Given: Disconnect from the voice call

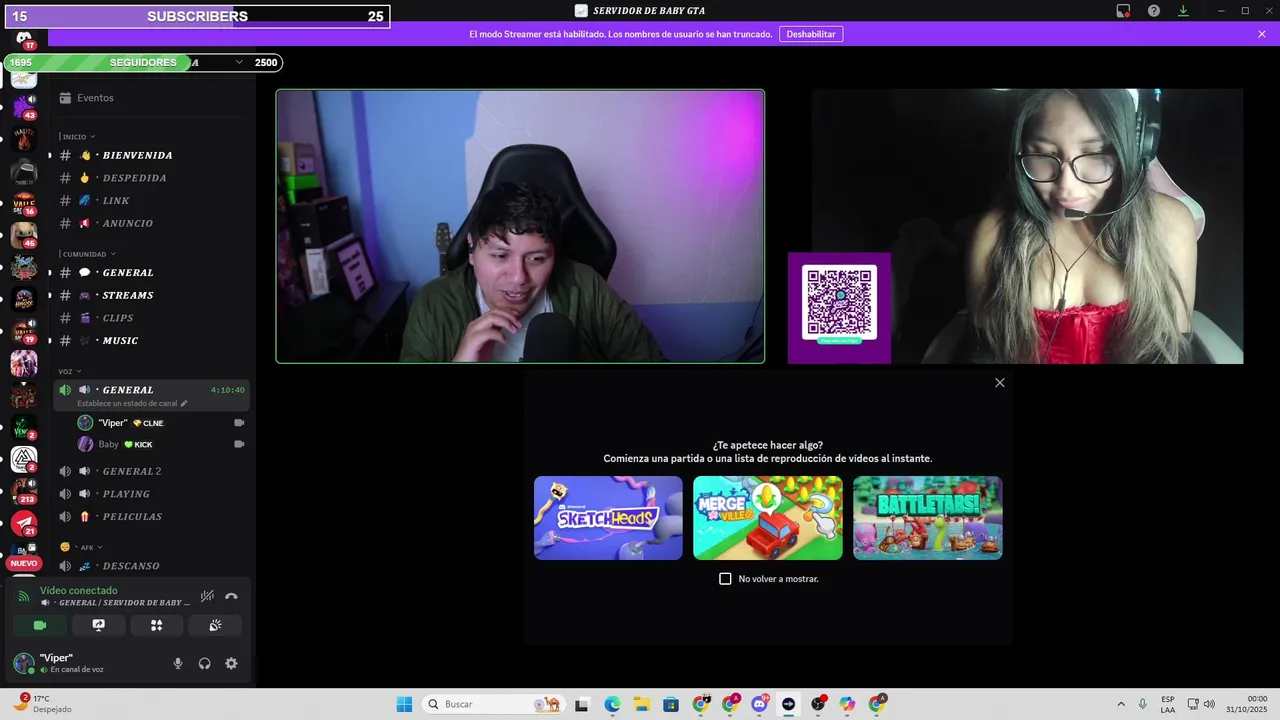Looking at the screenshot, I should 231,596.
